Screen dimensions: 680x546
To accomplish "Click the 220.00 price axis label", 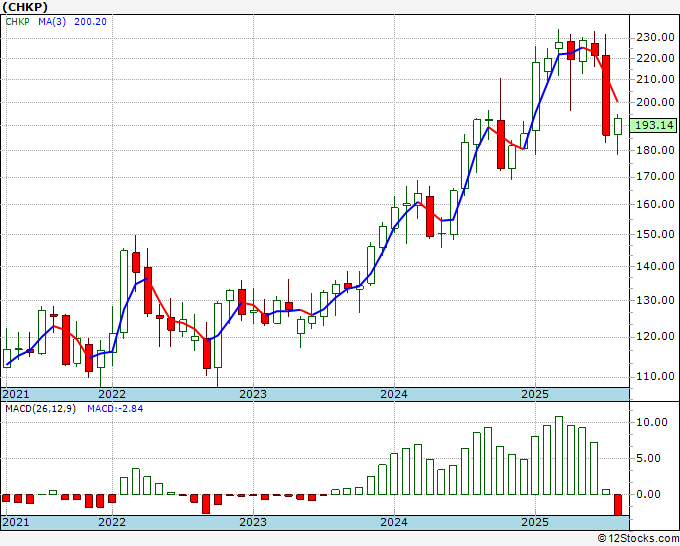I will tap(655, 58).
